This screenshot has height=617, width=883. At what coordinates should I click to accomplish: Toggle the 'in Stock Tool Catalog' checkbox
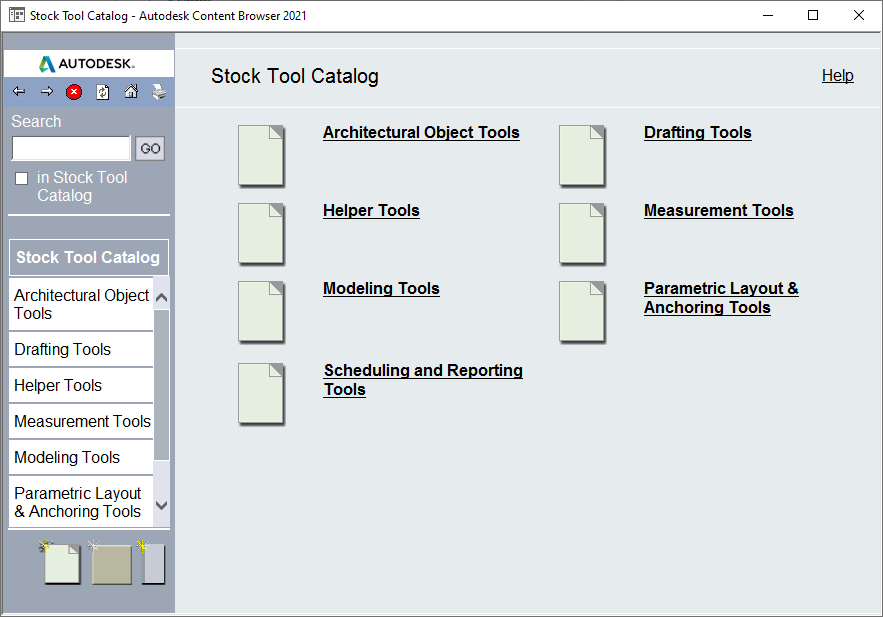point(21,178)
